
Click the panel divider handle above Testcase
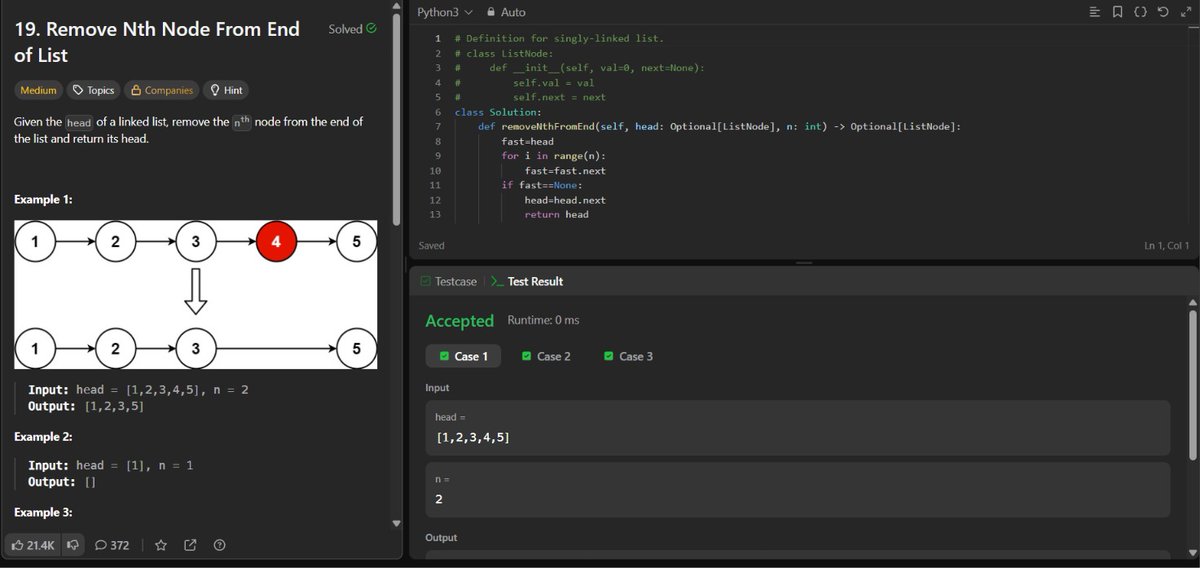pyautogui.click(x=804, y=263)
